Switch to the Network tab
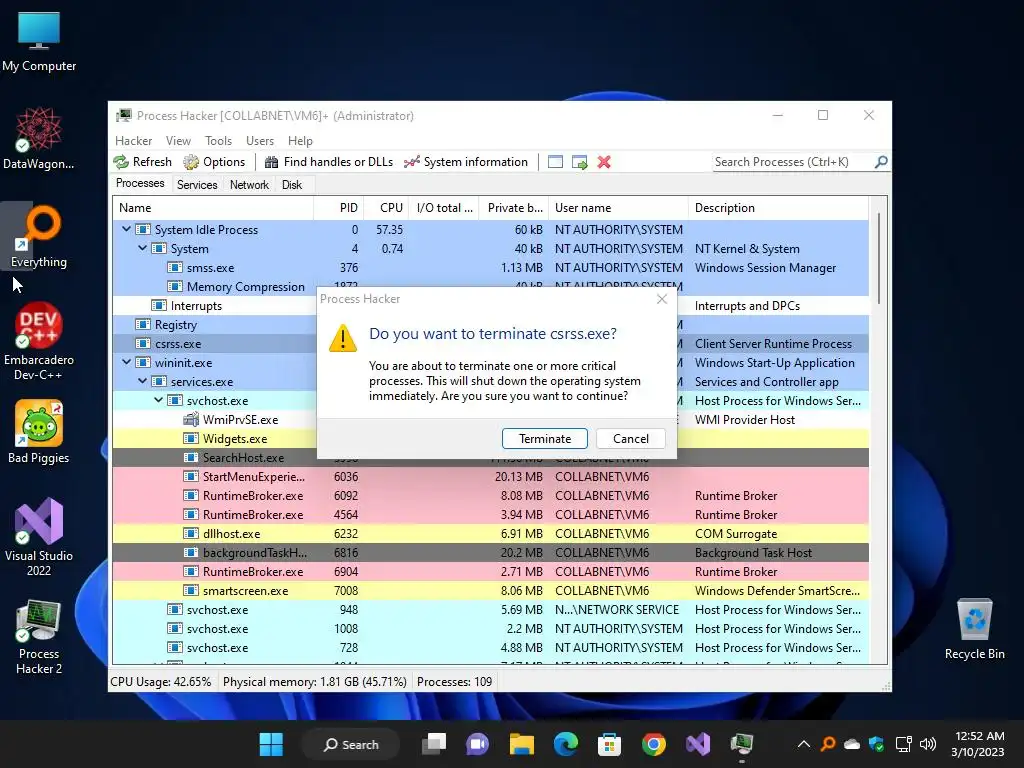 pos(249,185)
